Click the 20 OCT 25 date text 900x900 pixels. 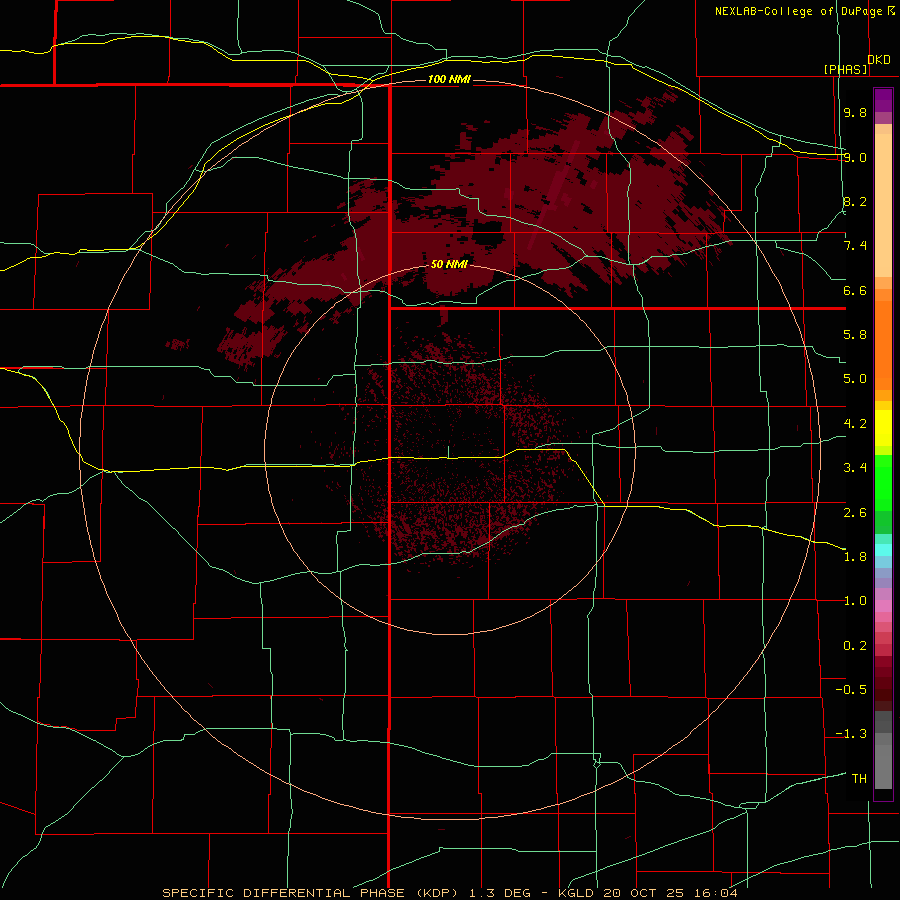click(642, 893)
